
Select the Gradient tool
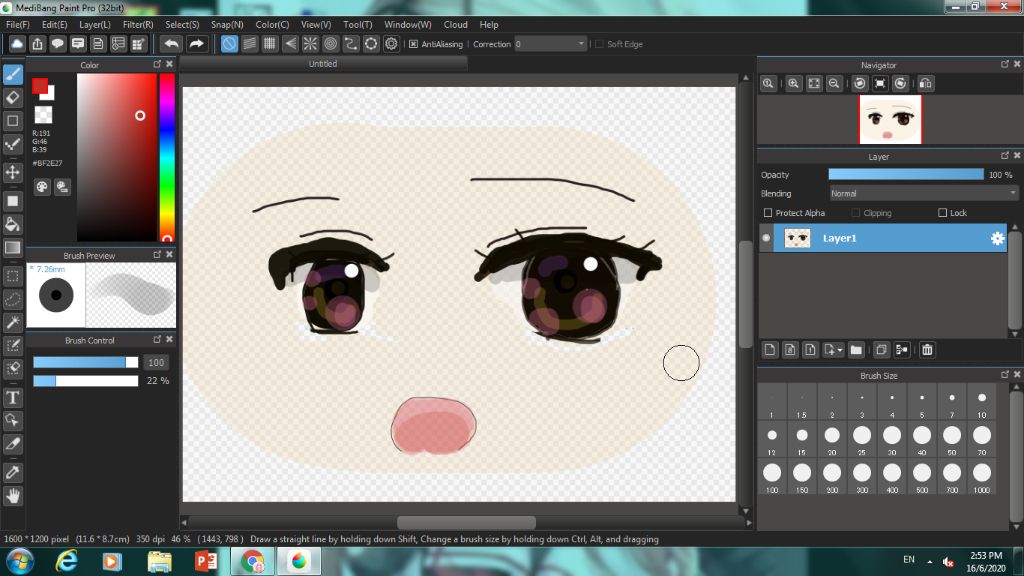12,248
